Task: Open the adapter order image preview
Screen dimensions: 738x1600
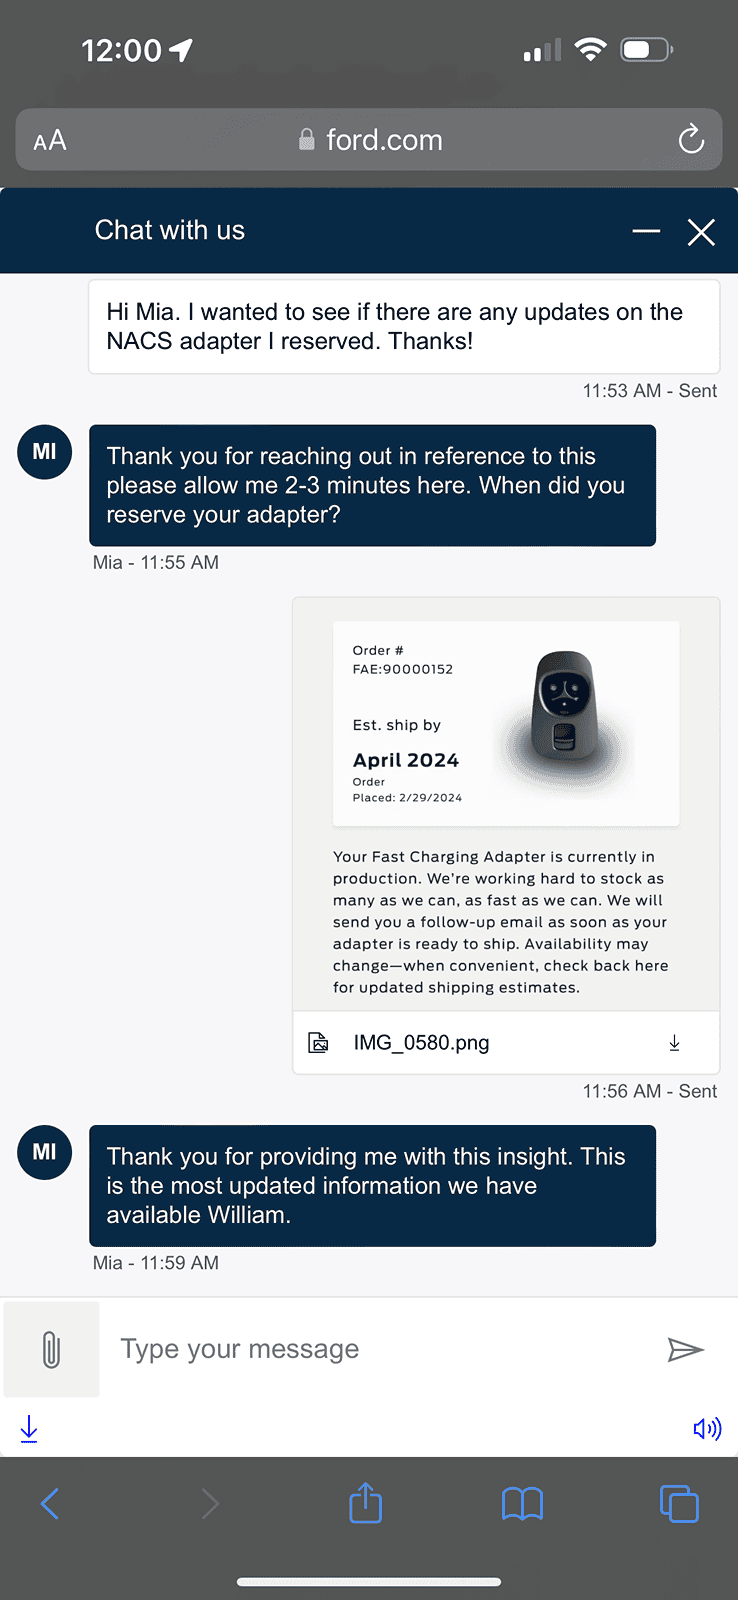Action: coord(505,805)
